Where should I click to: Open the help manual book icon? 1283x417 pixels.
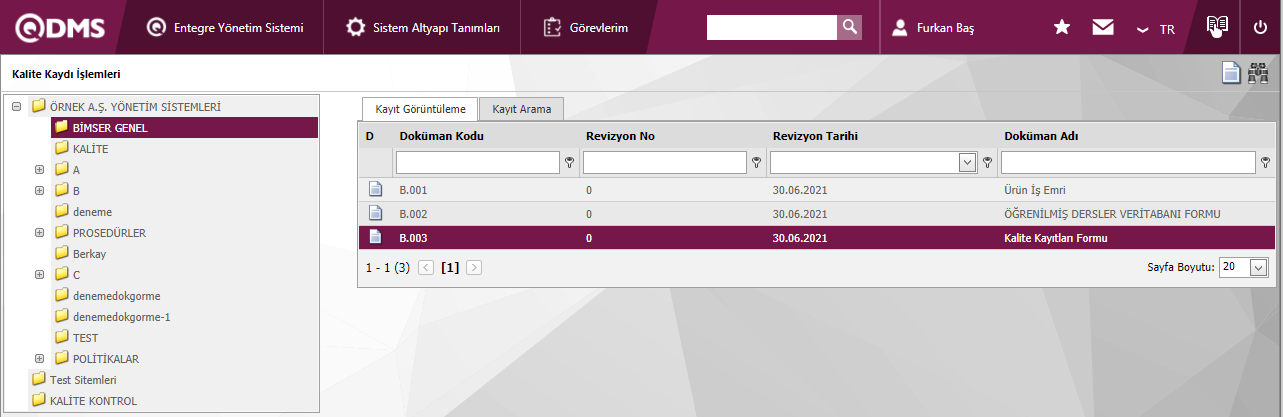coord(1217,27)
